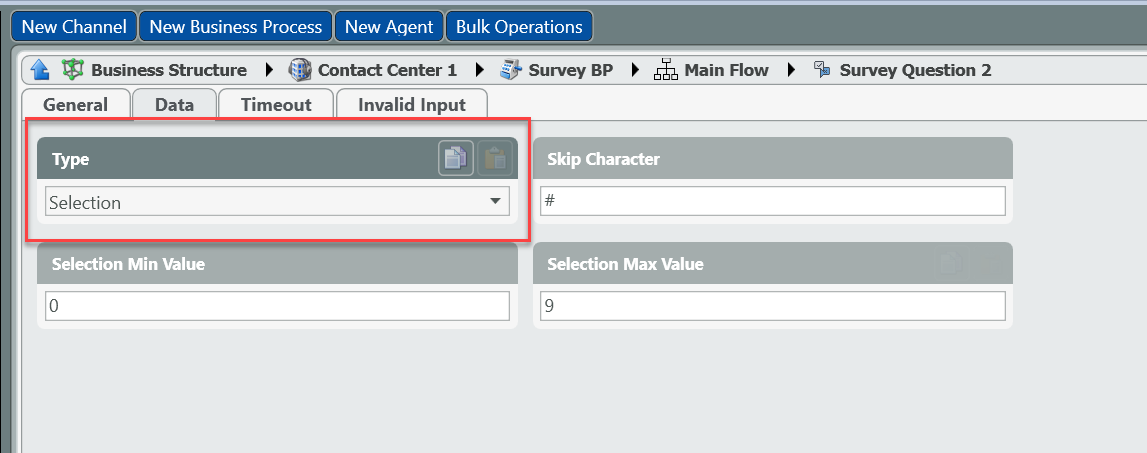This screenshot has width=1147, height=453.
Task: Expand the arrow after Business Structure
Action: (x=268, y=70)
